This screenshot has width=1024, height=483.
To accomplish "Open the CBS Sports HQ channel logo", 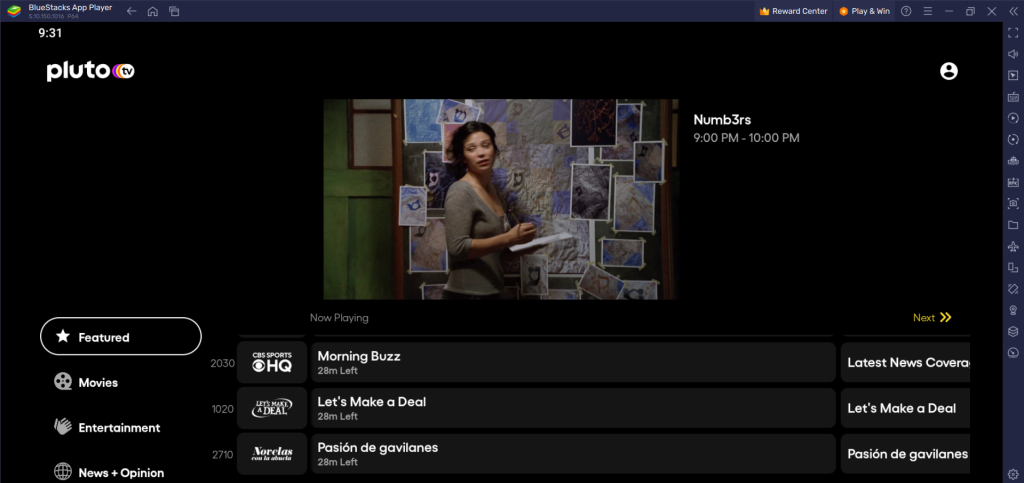I will pos(272,362).
